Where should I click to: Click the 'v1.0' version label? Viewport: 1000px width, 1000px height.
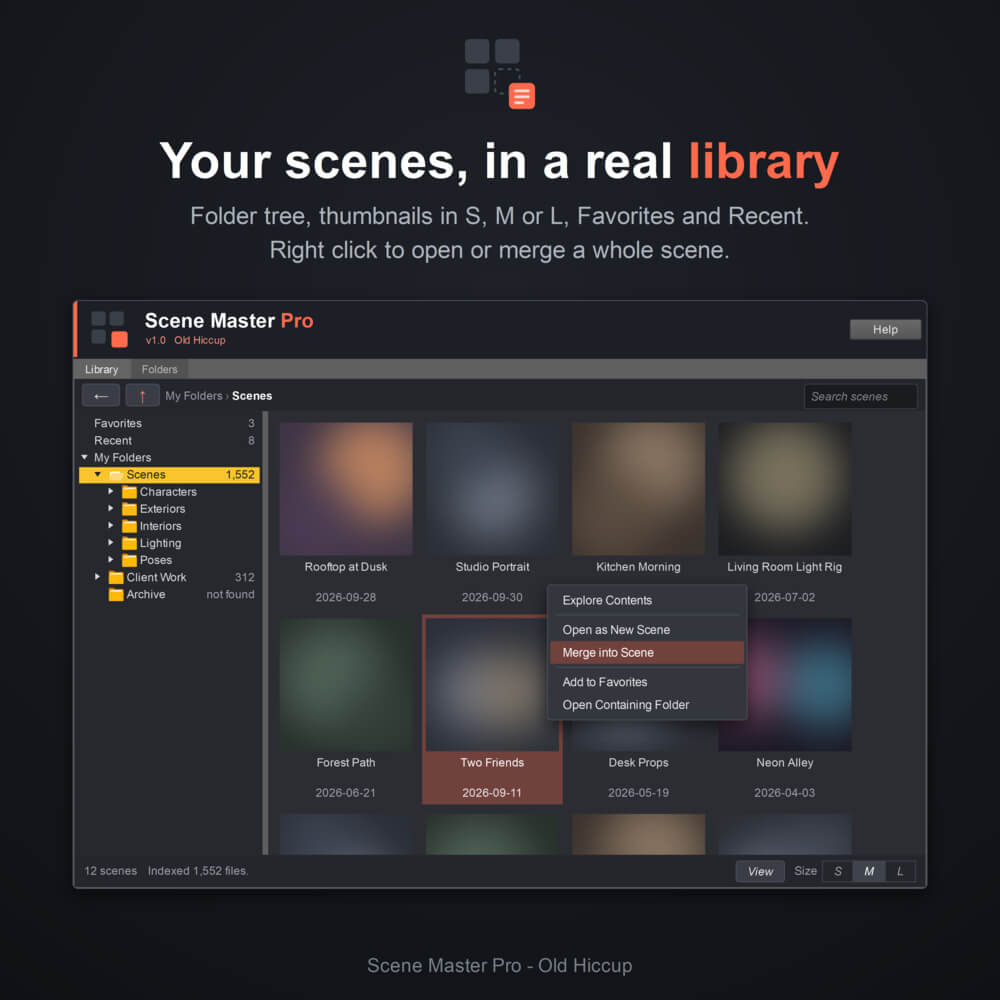pos(156,341)
